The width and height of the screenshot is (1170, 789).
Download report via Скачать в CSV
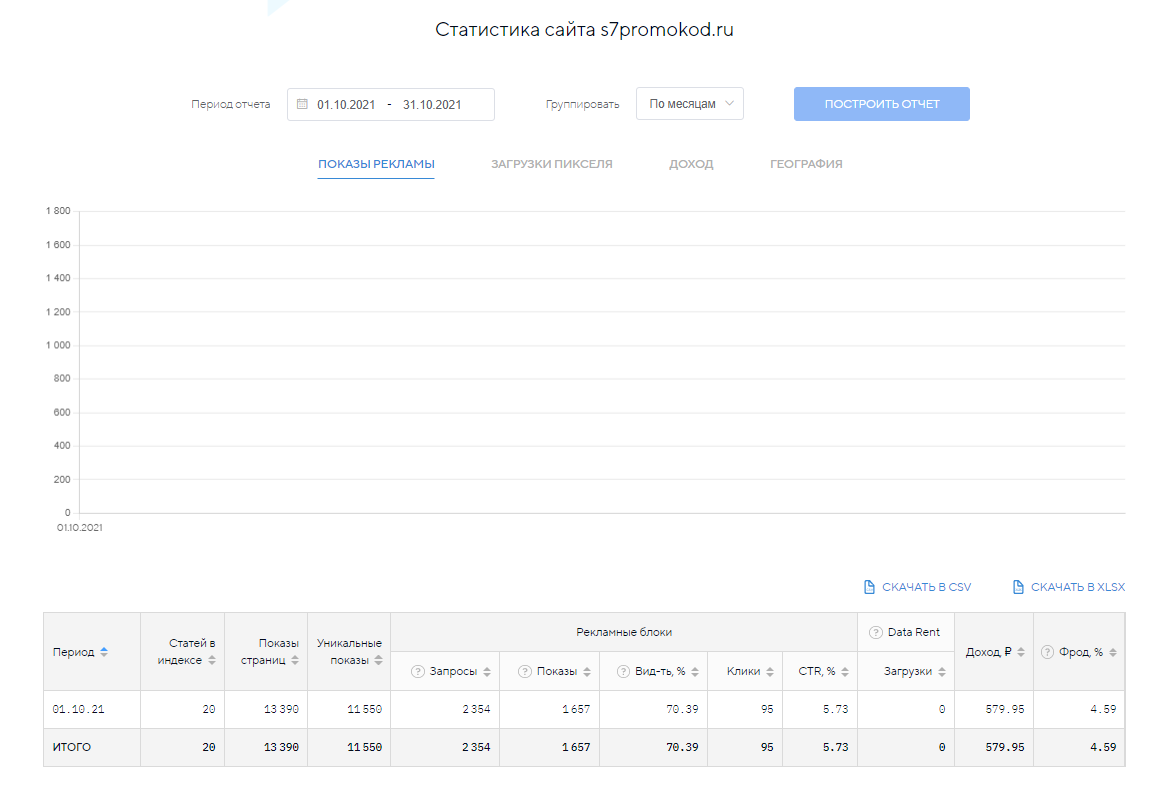(x=917, y=587)
